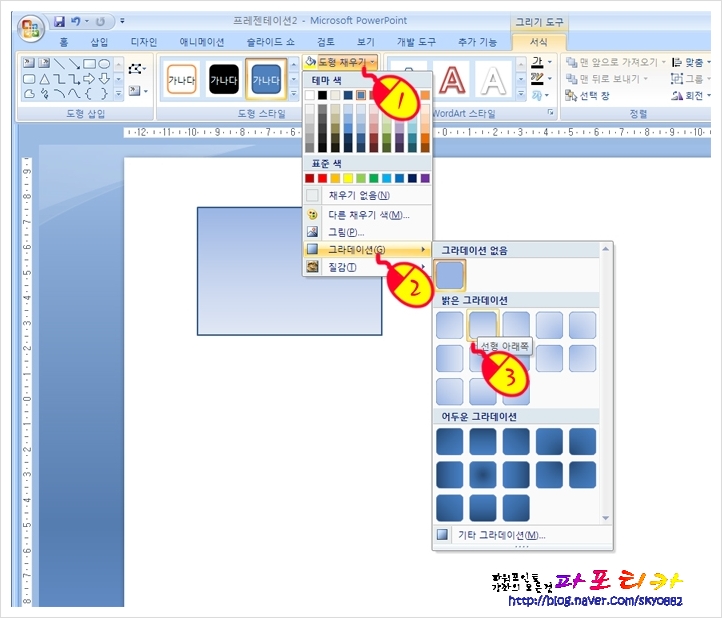Viewport: 722px width, 618px height.
Task: Choose the straight line shape
Action: click(59, 64)
